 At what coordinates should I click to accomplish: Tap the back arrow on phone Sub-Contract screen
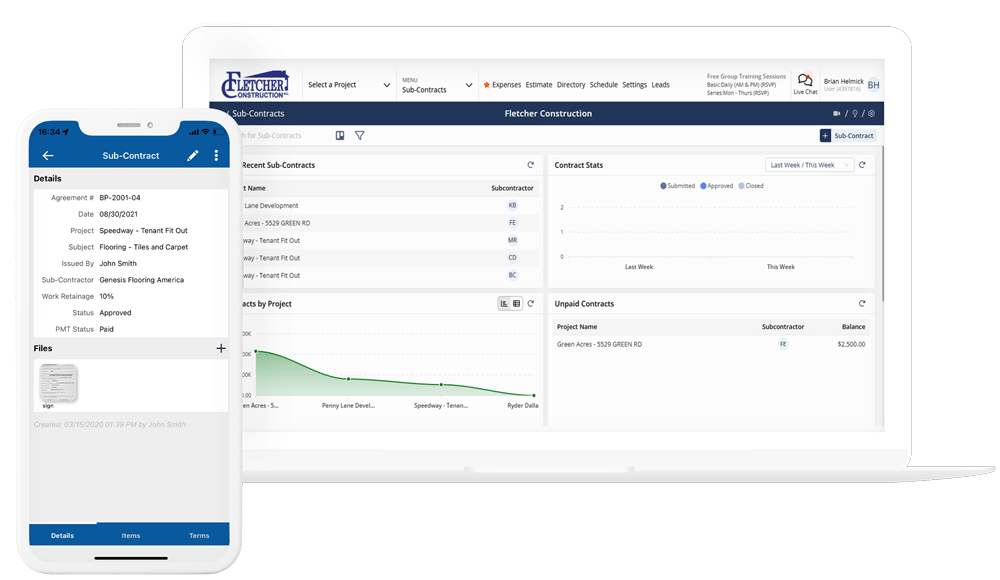(48, 156)
